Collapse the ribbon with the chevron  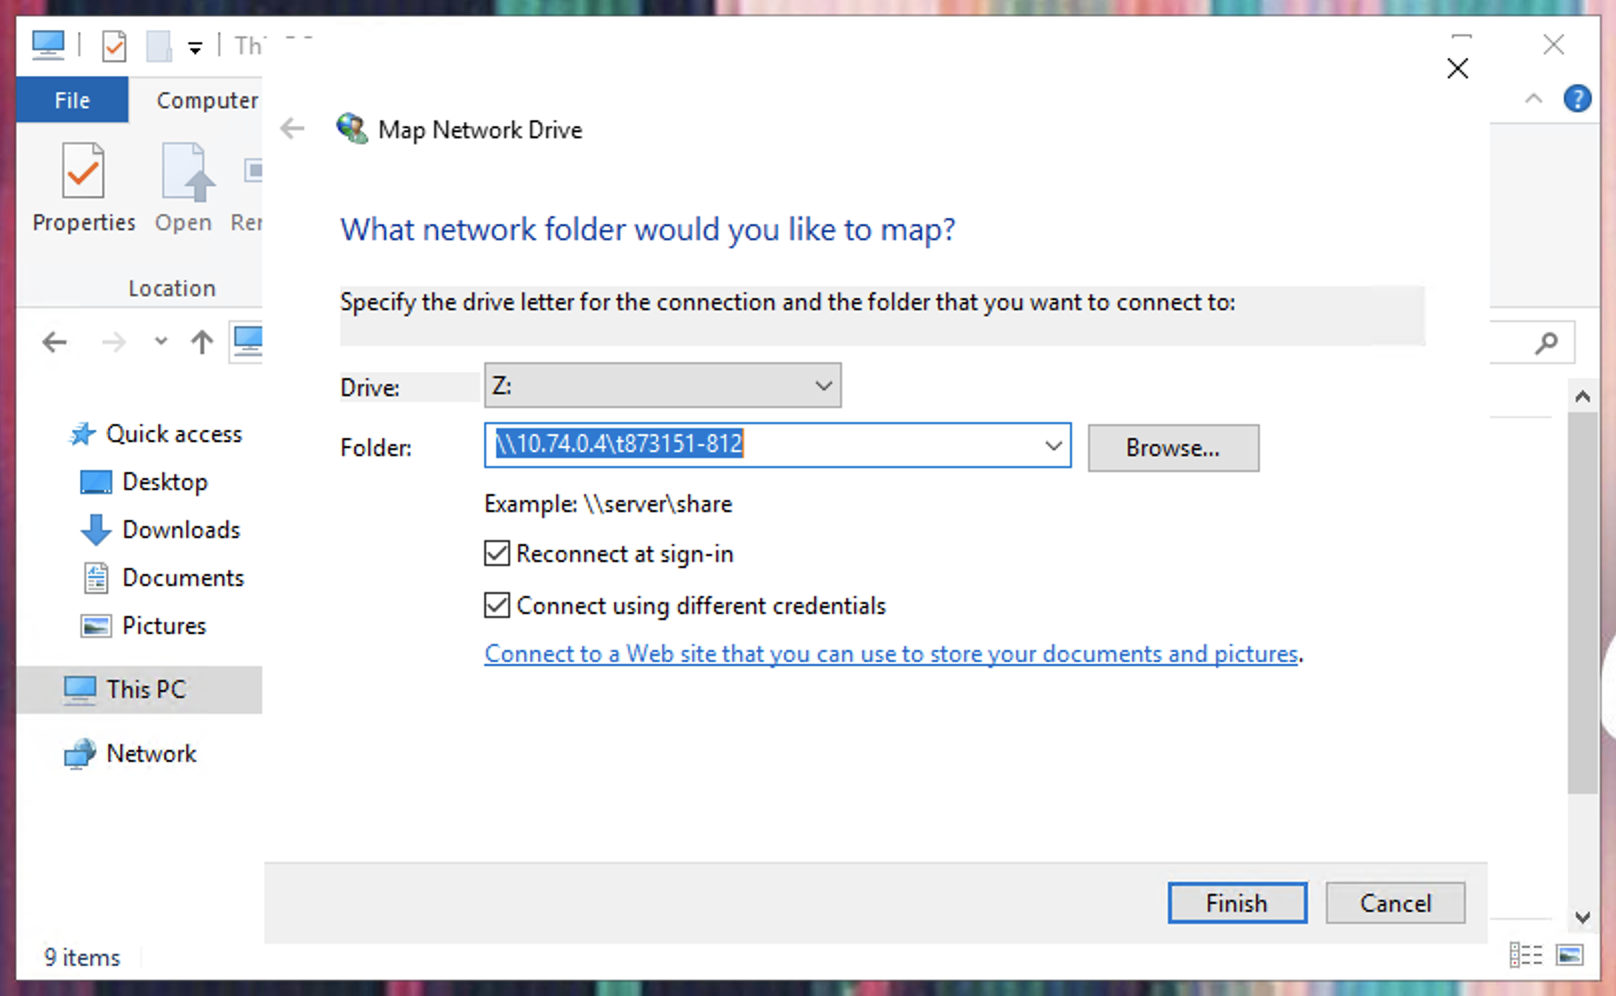pos(1533,98)
